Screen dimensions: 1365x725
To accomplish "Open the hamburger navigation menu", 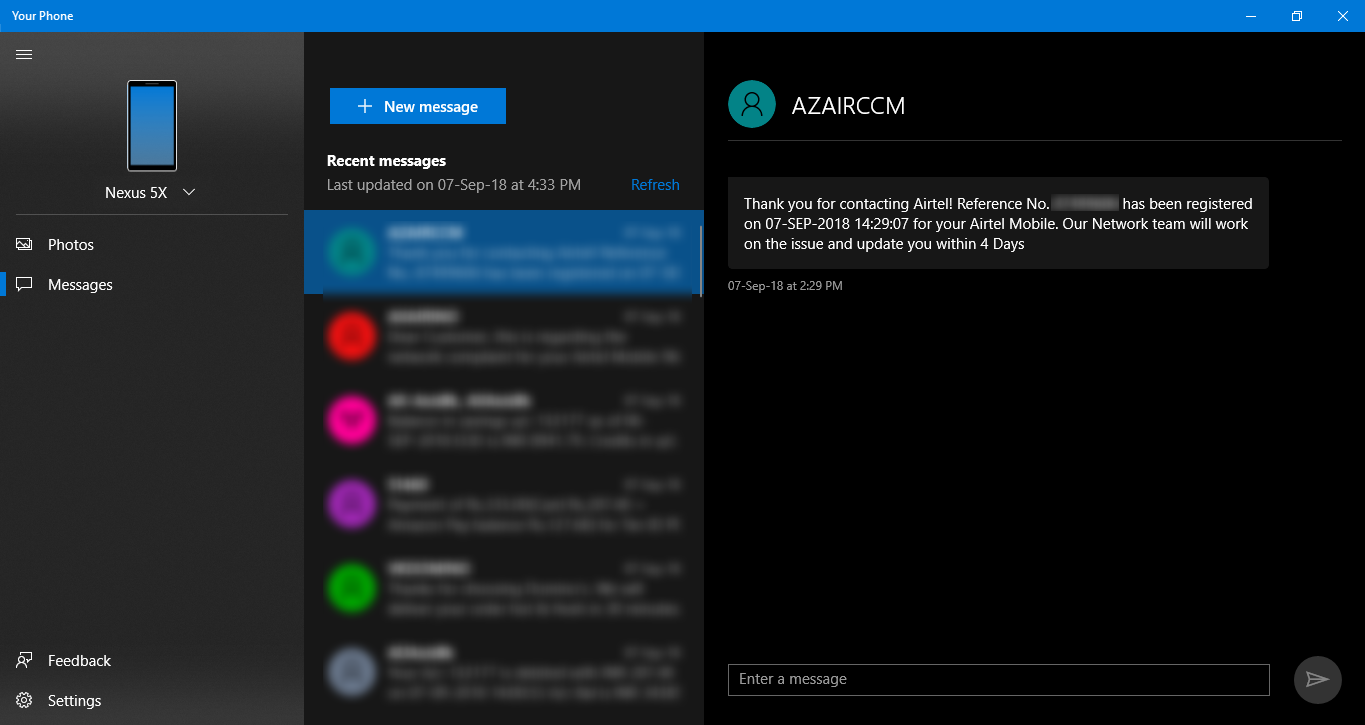I will click(24, 54).
